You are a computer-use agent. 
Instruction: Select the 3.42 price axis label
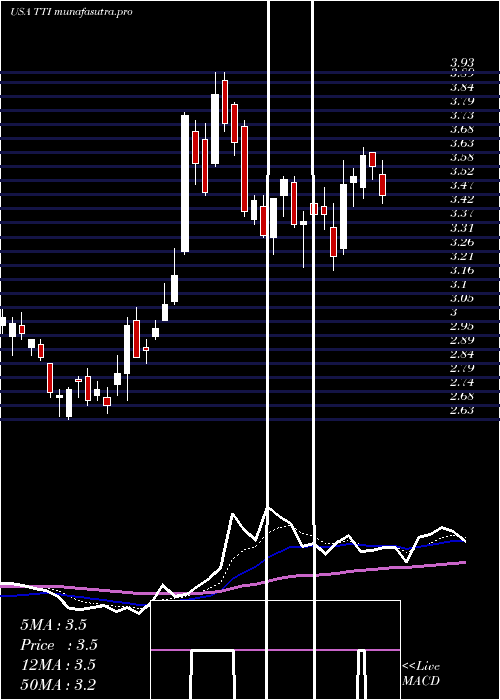click(x=462, y=199)
